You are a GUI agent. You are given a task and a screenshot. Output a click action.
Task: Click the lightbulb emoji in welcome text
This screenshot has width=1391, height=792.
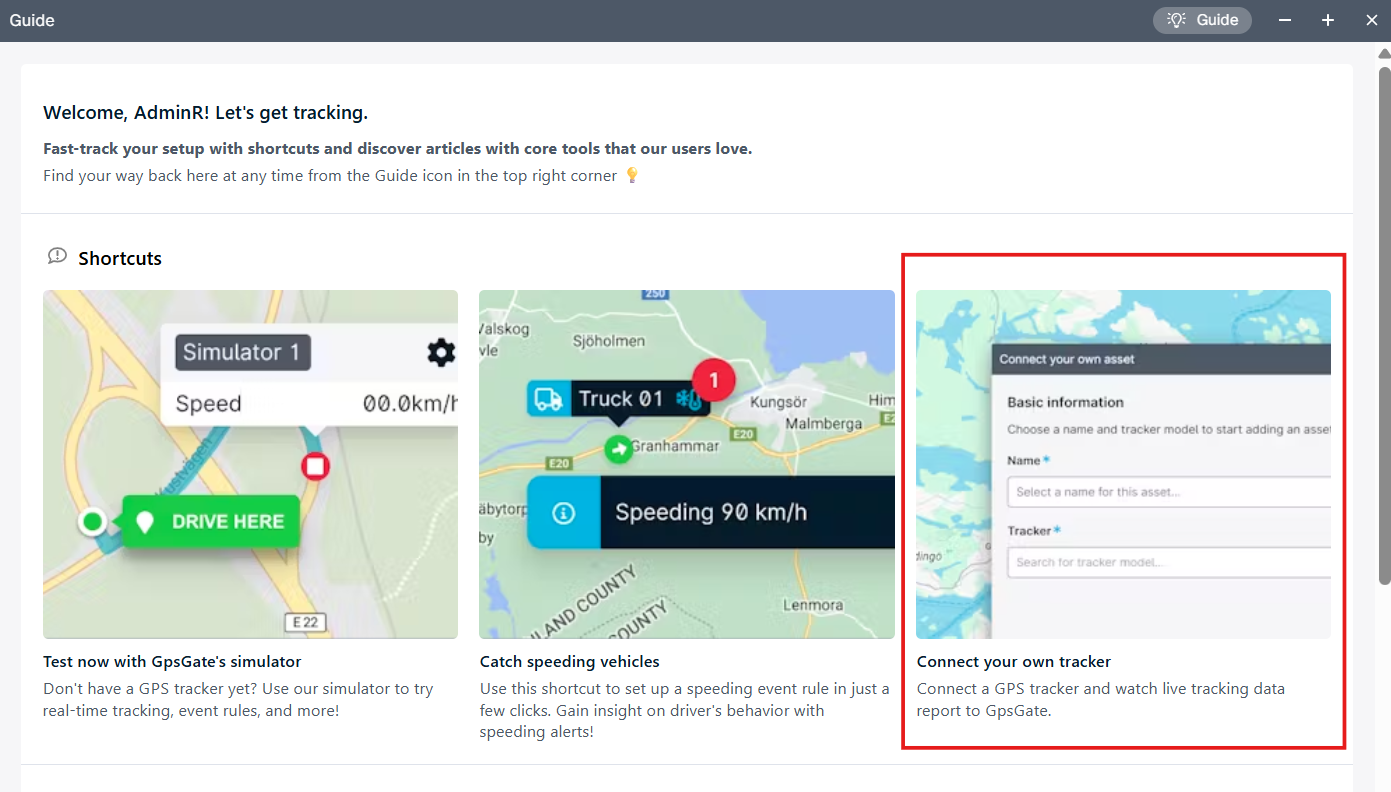pyautogui.click(x=631, y=176)
